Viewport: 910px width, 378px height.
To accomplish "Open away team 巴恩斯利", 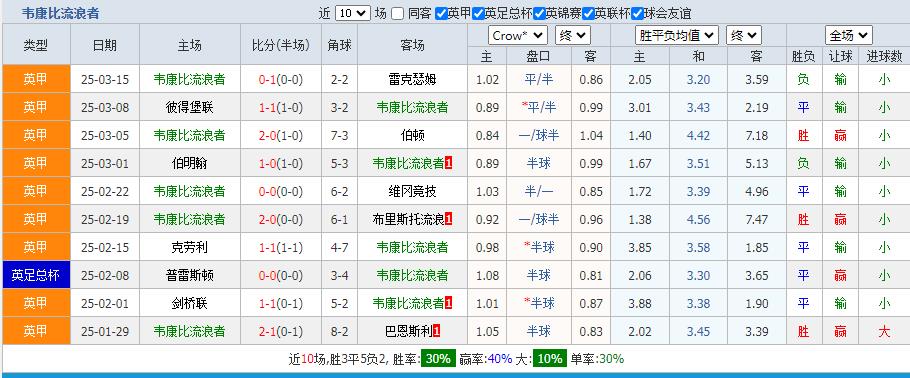I will pos(408,331).
